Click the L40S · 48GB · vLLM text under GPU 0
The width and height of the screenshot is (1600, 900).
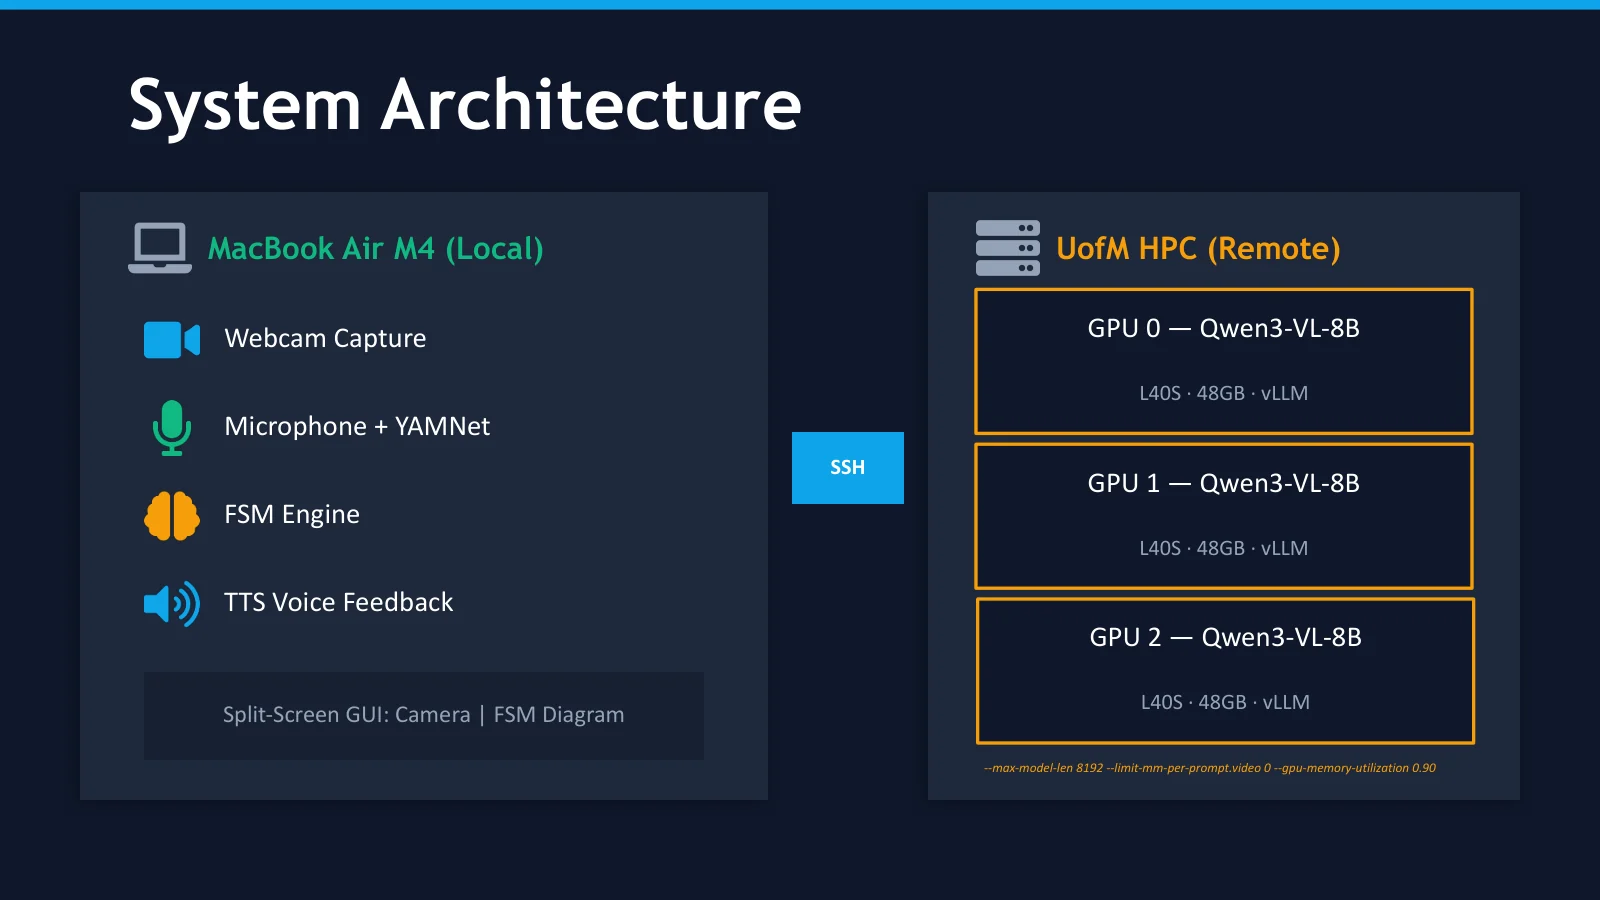[1224, 394]
